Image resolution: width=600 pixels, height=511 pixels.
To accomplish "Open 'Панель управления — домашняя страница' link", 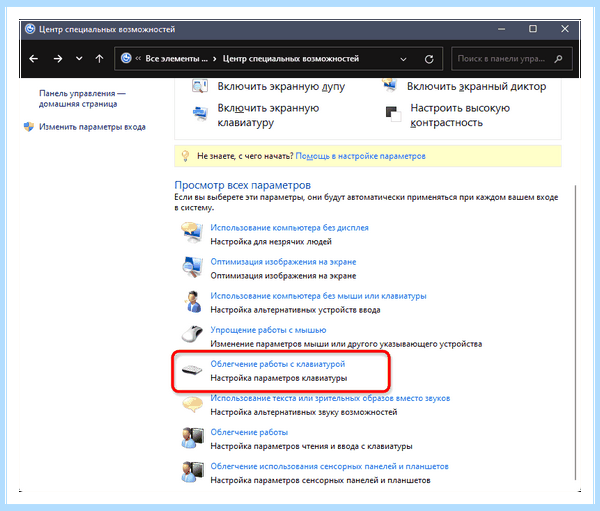I will [x=82, y=99].
